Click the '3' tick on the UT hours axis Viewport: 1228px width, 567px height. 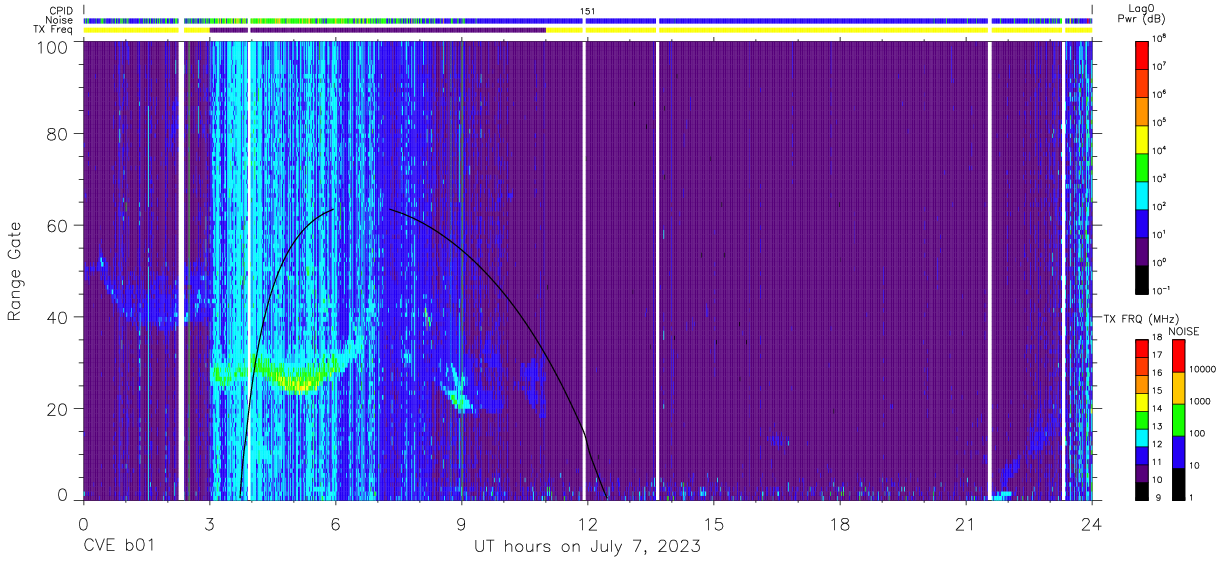coord(209,523)
